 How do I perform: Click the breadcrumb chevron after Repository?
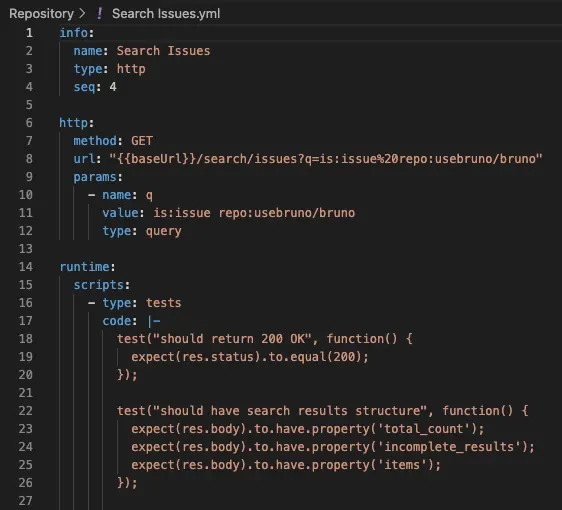pyautogui.click(x=82, y=14)
